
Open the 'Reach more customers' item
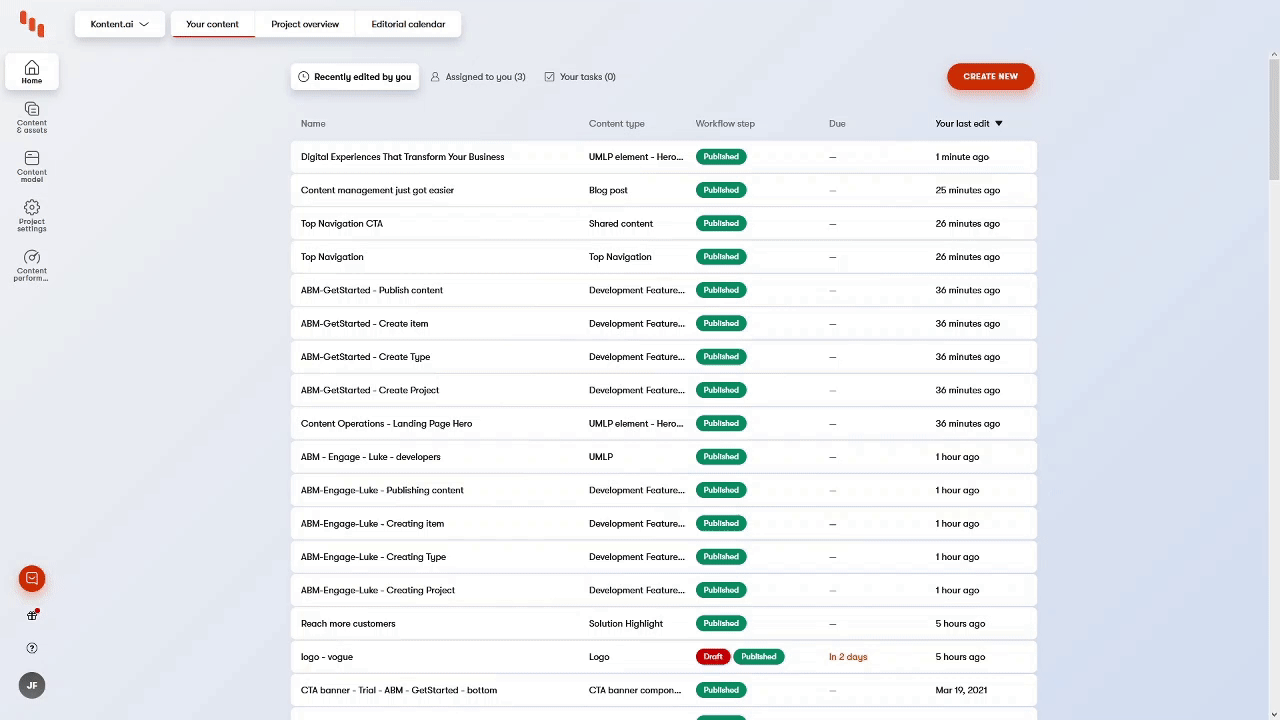[x=348, y=624]
